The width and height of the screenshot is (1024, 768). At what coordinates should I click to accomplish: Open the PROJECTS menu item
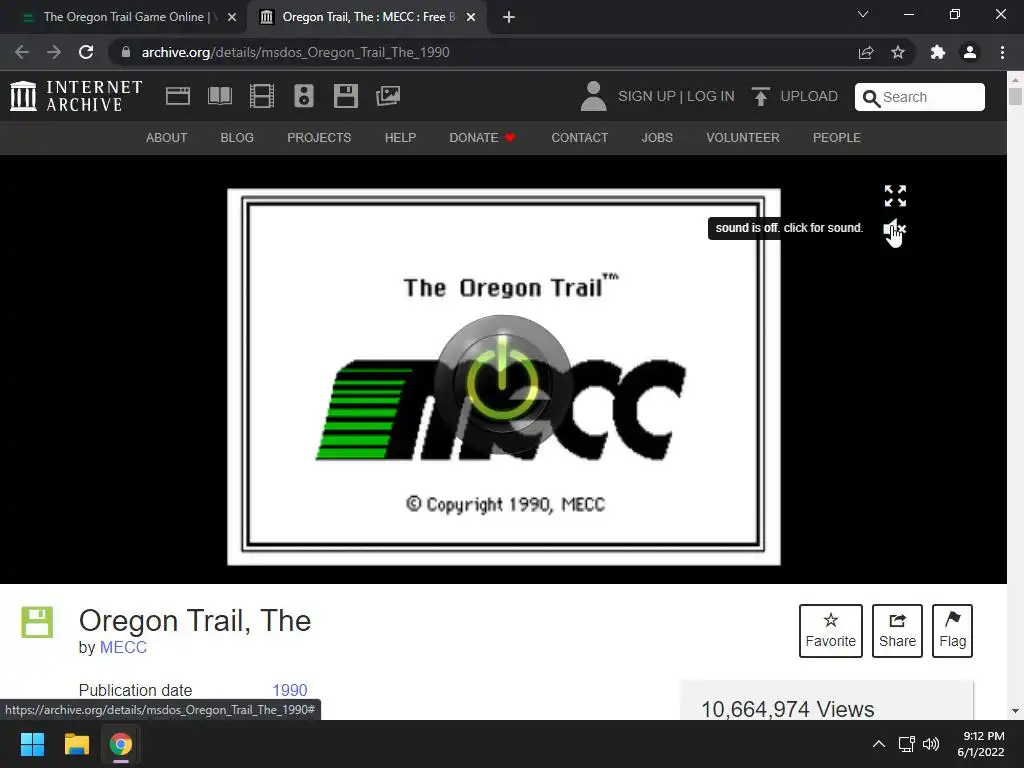coord(319,138)
